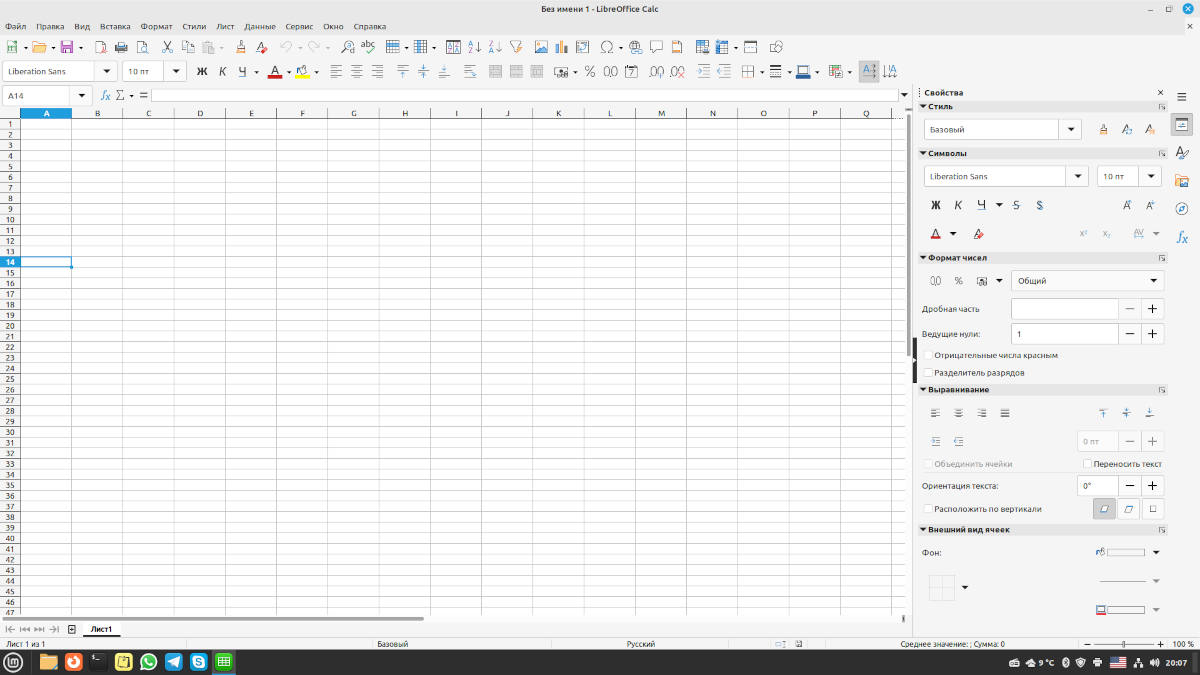
Task: Click the Sort ascending icon
Action: pyautogui.click(x=474, y=47)
